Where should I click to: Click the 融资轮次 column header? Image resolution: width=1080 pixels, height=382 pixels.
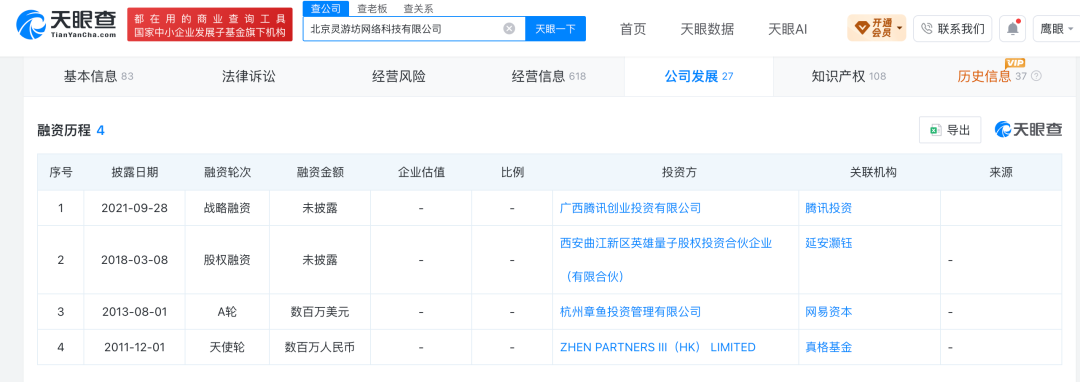[x=227, y=173]
